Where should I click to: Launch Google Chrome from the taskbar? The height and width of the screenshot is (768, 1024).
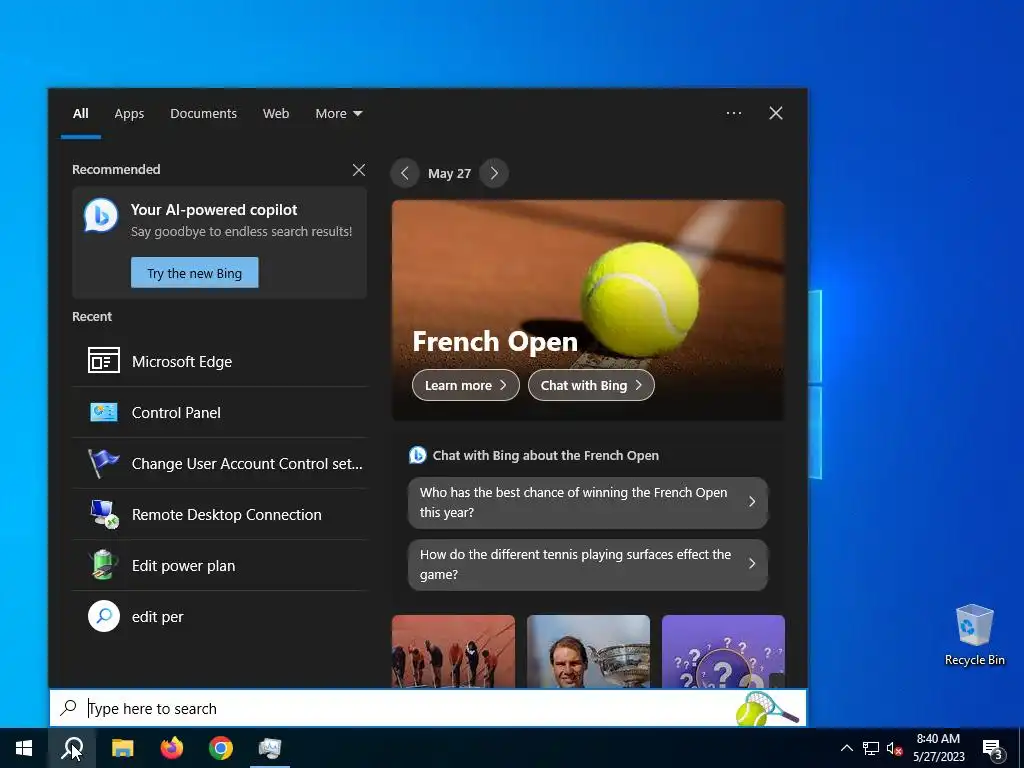(221, 748)
